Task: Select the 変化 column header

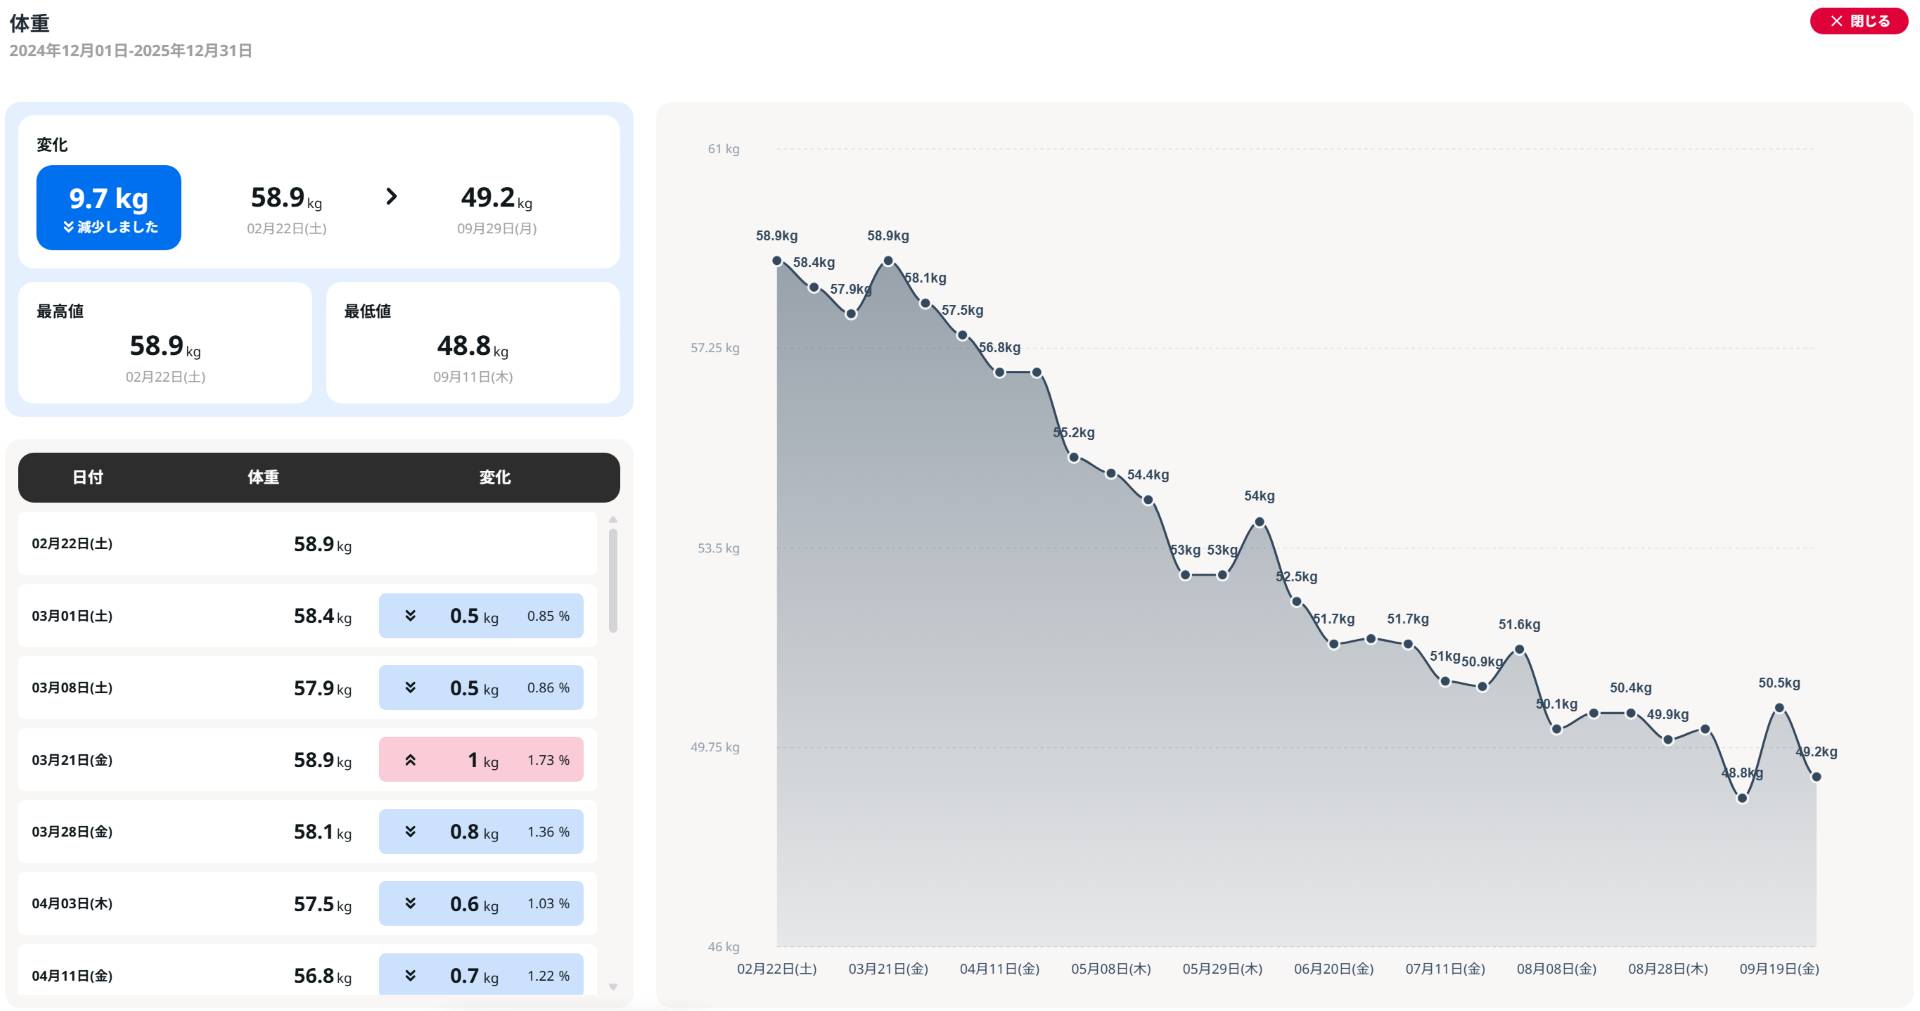Action: 495,478
